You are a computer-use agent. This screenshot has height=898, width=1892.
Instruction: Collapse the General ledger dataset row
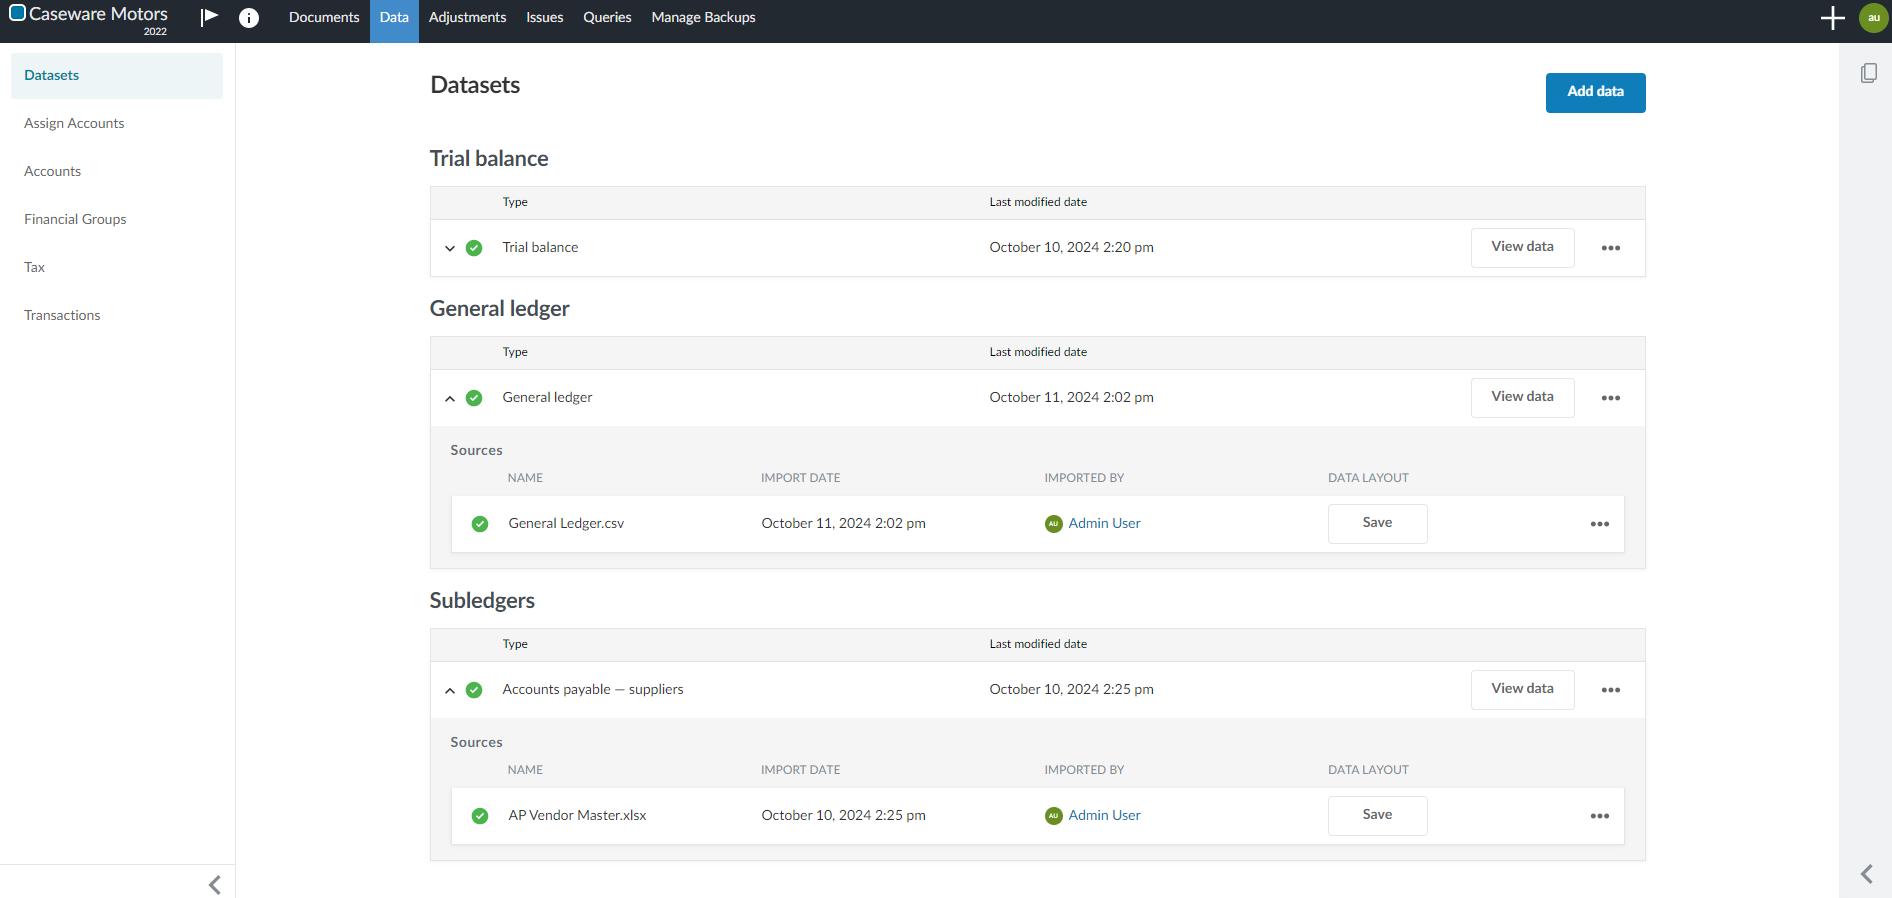click(x=450, y=398)
